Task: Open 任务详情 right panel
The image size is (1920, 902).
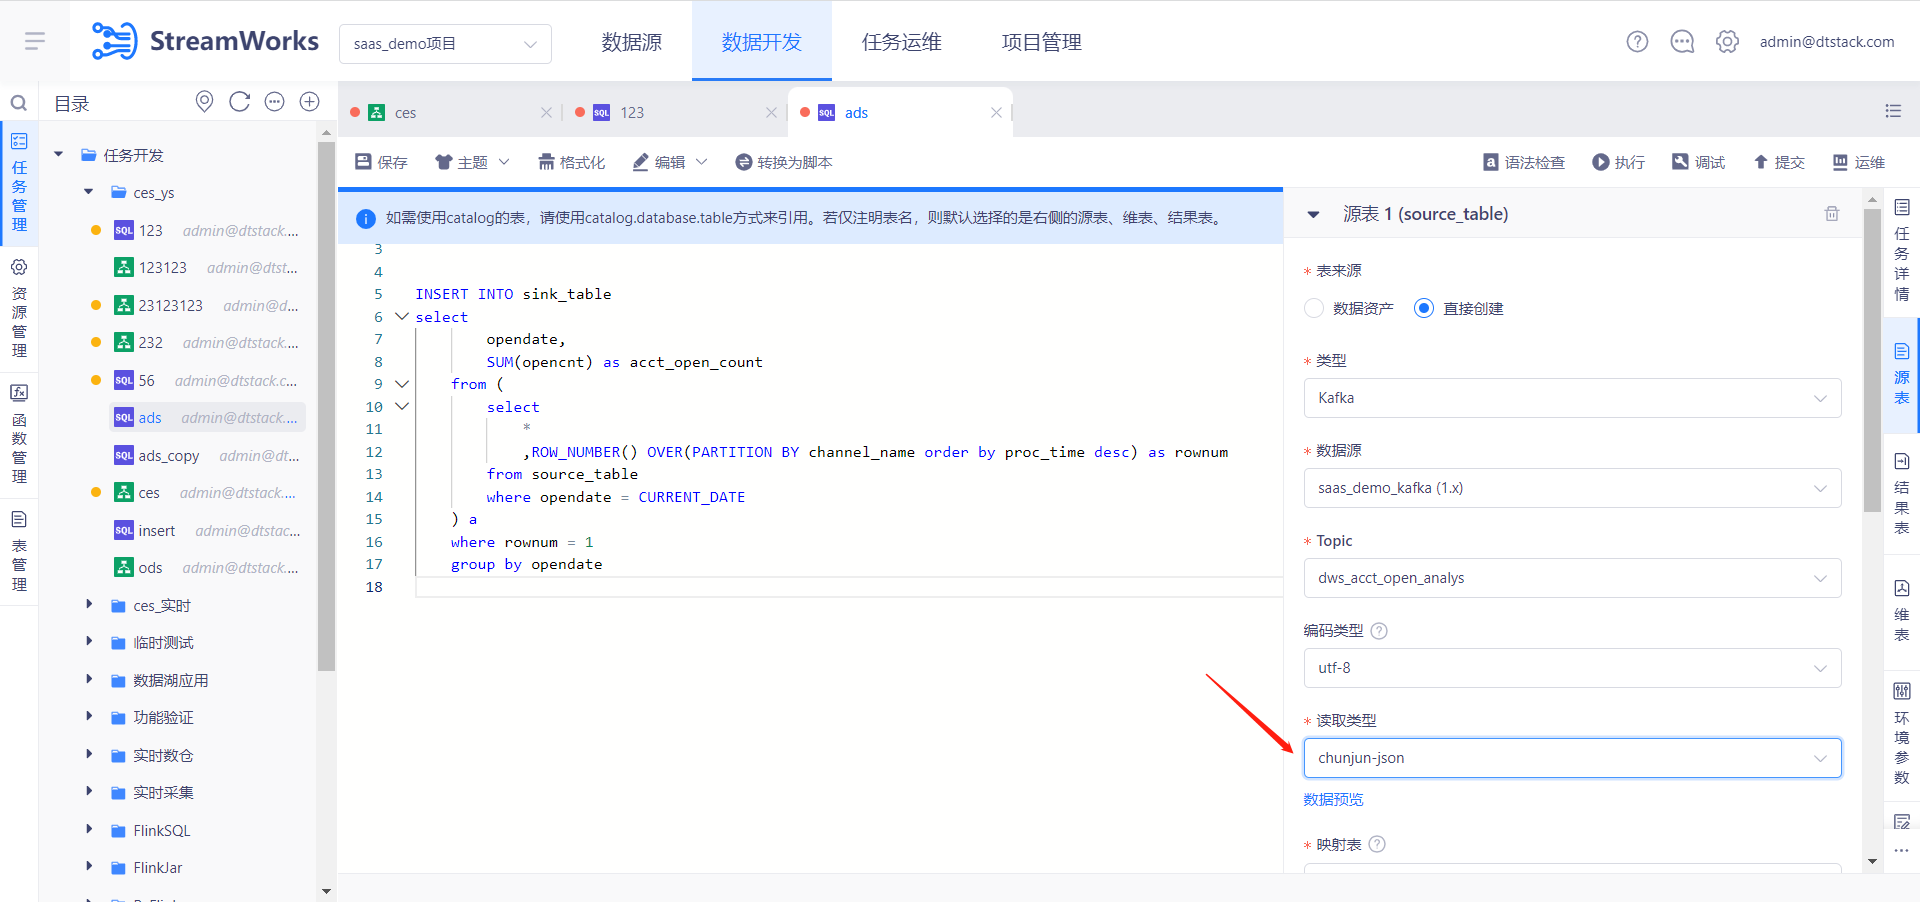Action: 1902,250
